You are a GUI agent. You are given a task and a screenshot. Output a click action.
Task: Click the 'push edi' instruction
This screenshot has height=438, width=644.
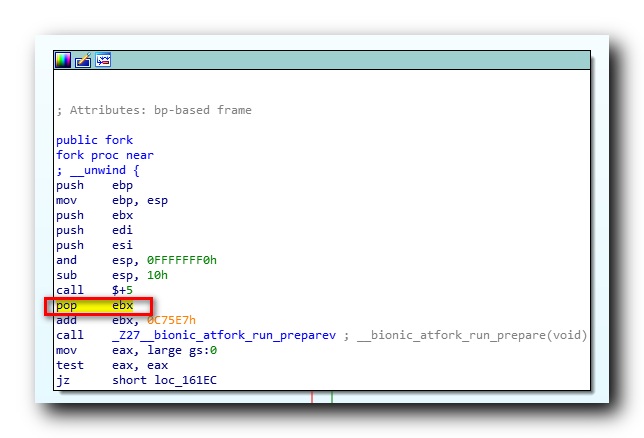(x=94, y=230)
